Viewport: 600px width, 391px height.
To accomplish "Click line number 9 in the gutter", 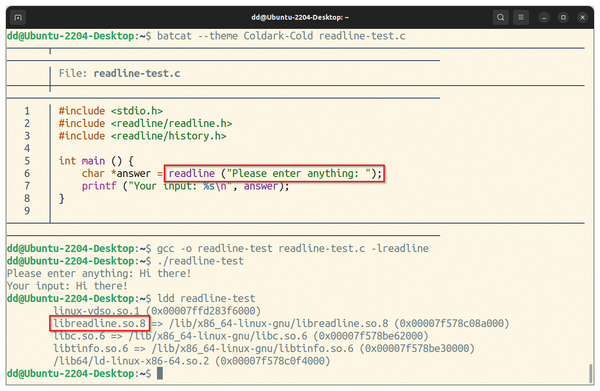I will (27, 211).
